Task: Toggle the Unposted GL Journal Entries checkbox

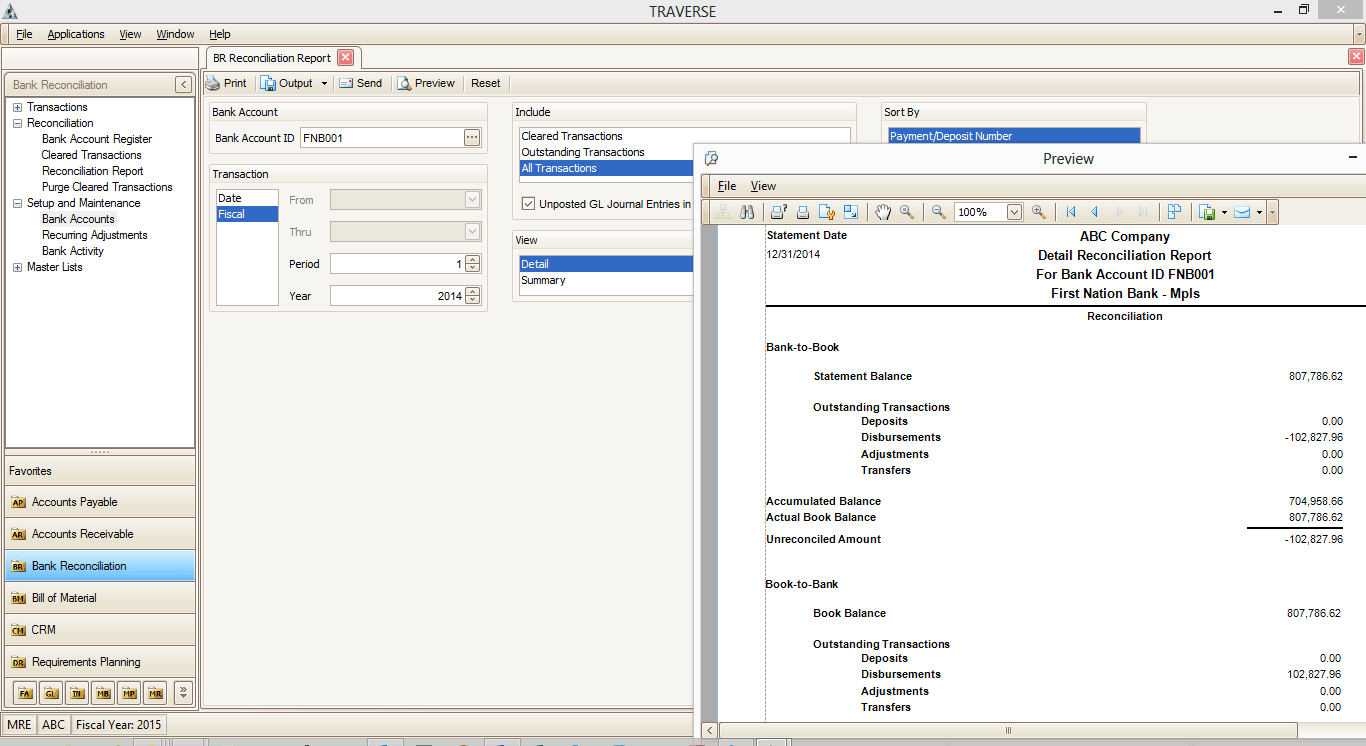Action: pyautogui.click(x=527, y=204)
